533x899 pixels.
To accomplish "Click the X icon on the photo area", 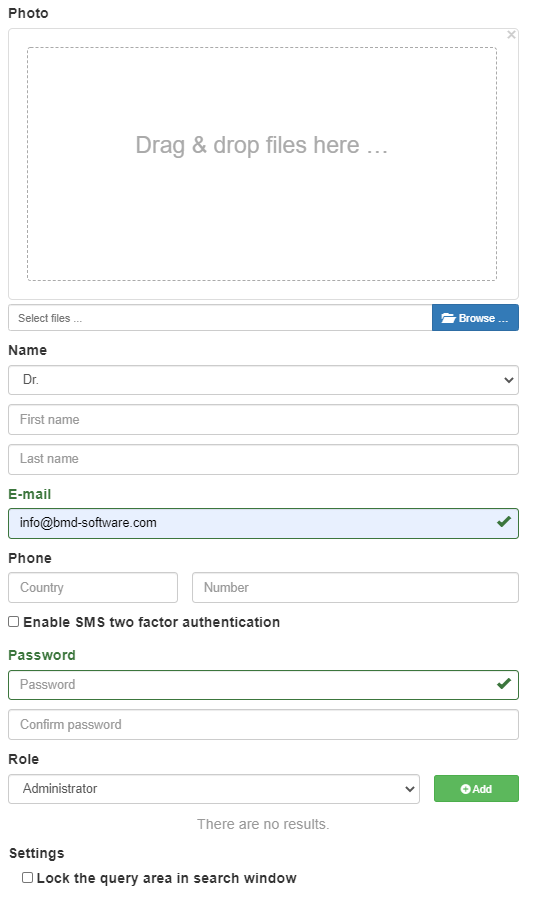I will 511,35.
